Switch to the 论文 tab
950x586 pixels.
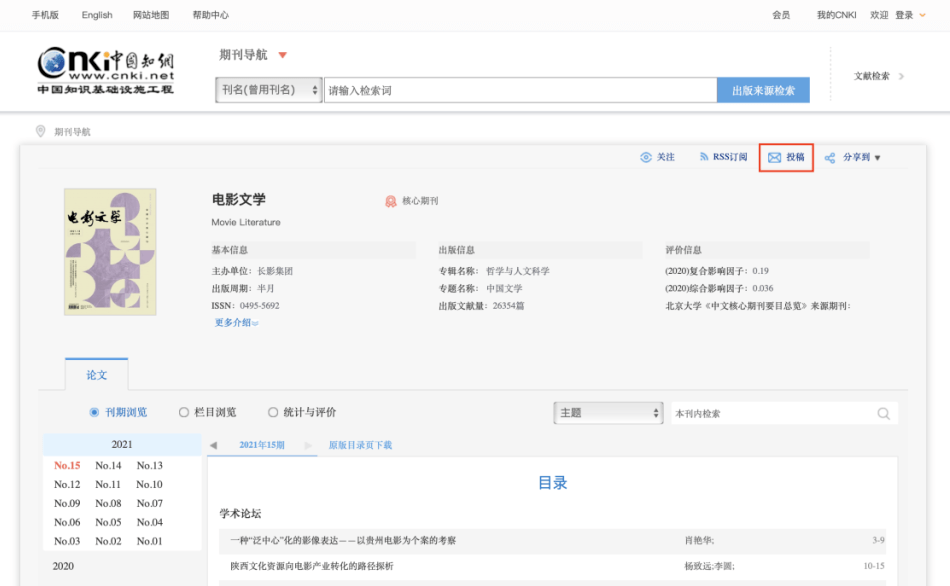pos(96,375)
